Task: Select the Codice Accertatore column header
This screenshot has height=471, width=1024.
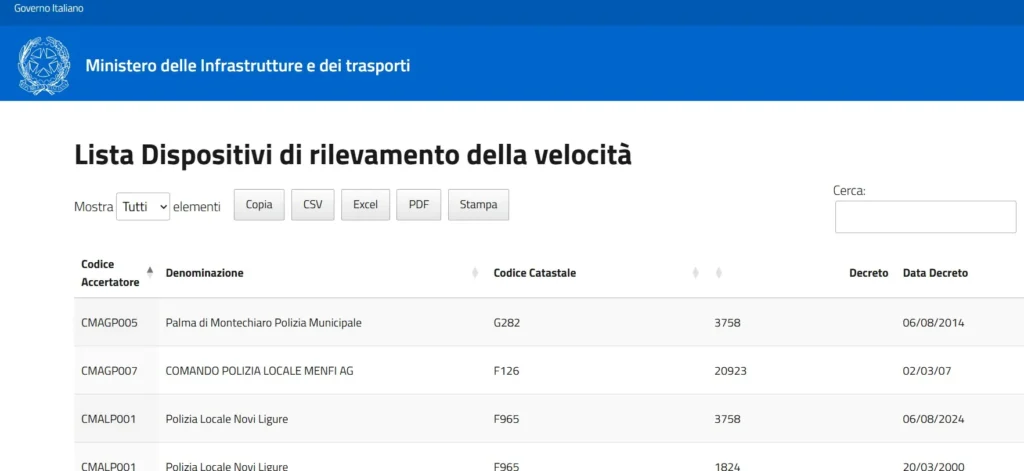Action: tap(110, 273)
